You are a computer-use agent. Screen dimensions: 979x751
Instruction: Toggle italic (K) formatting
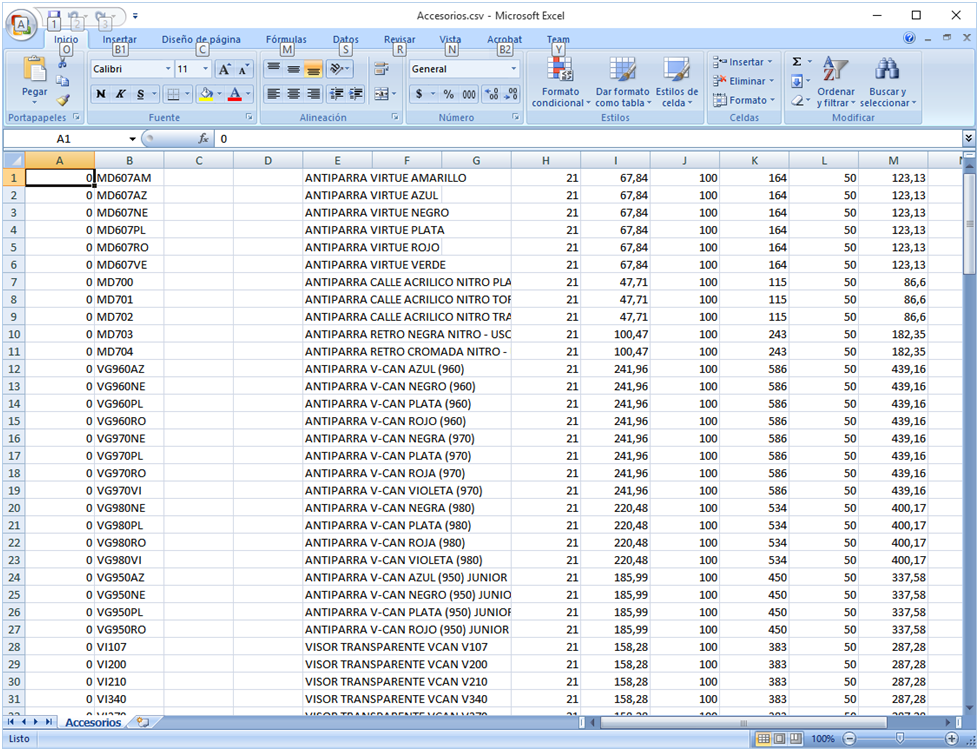[x=121, y=94]
